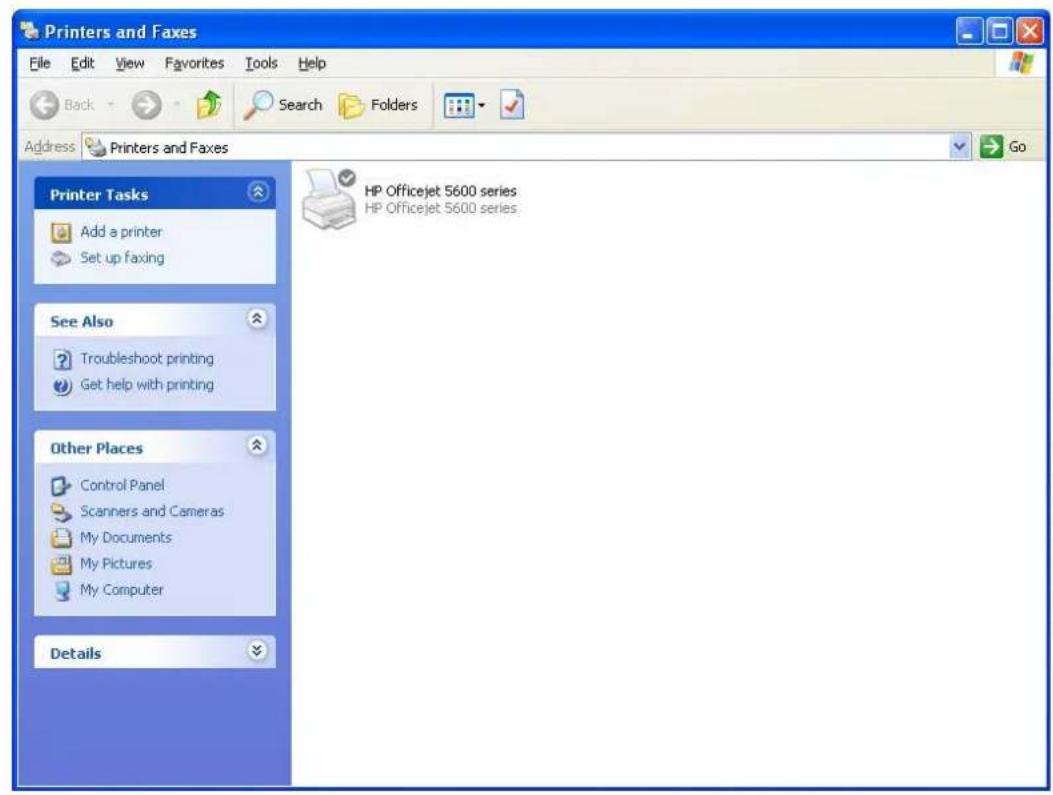Click the Printers and Faxes title bar icon

pos(30,31)
